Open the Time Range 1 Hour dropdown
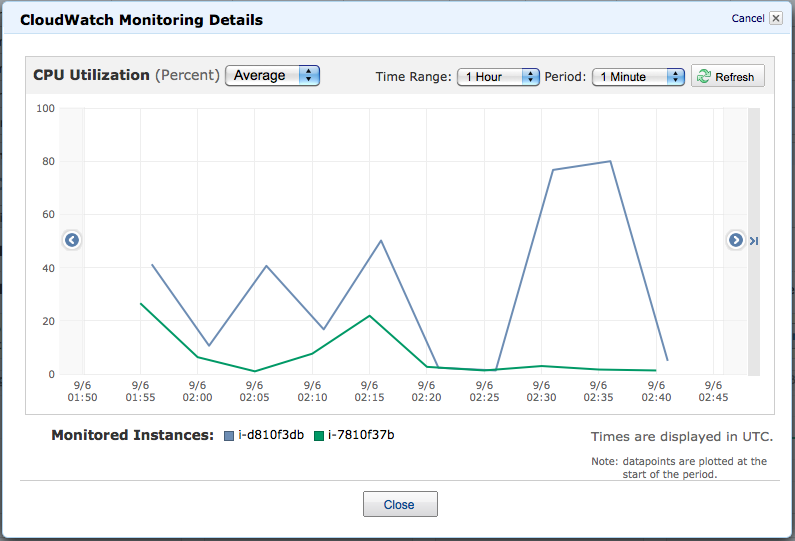The image size is (795, 541). pyautogui.click(x=498, y=77)
